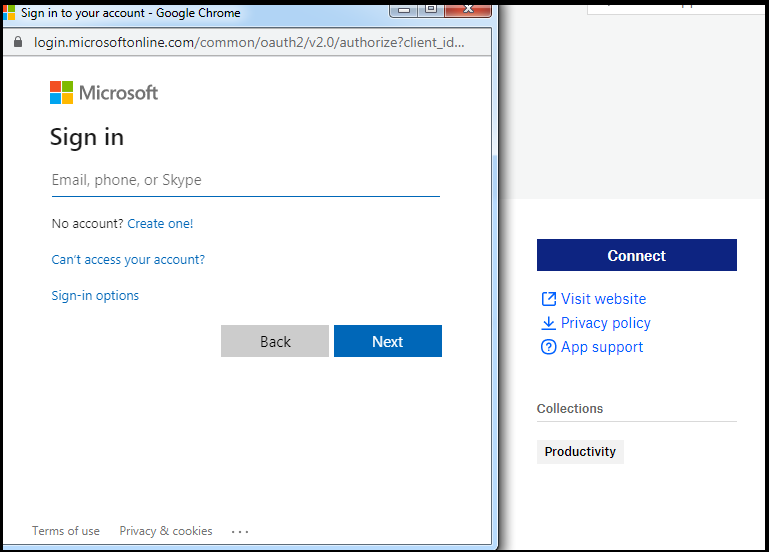
Task: Open Visit website link
Action: 603,299
